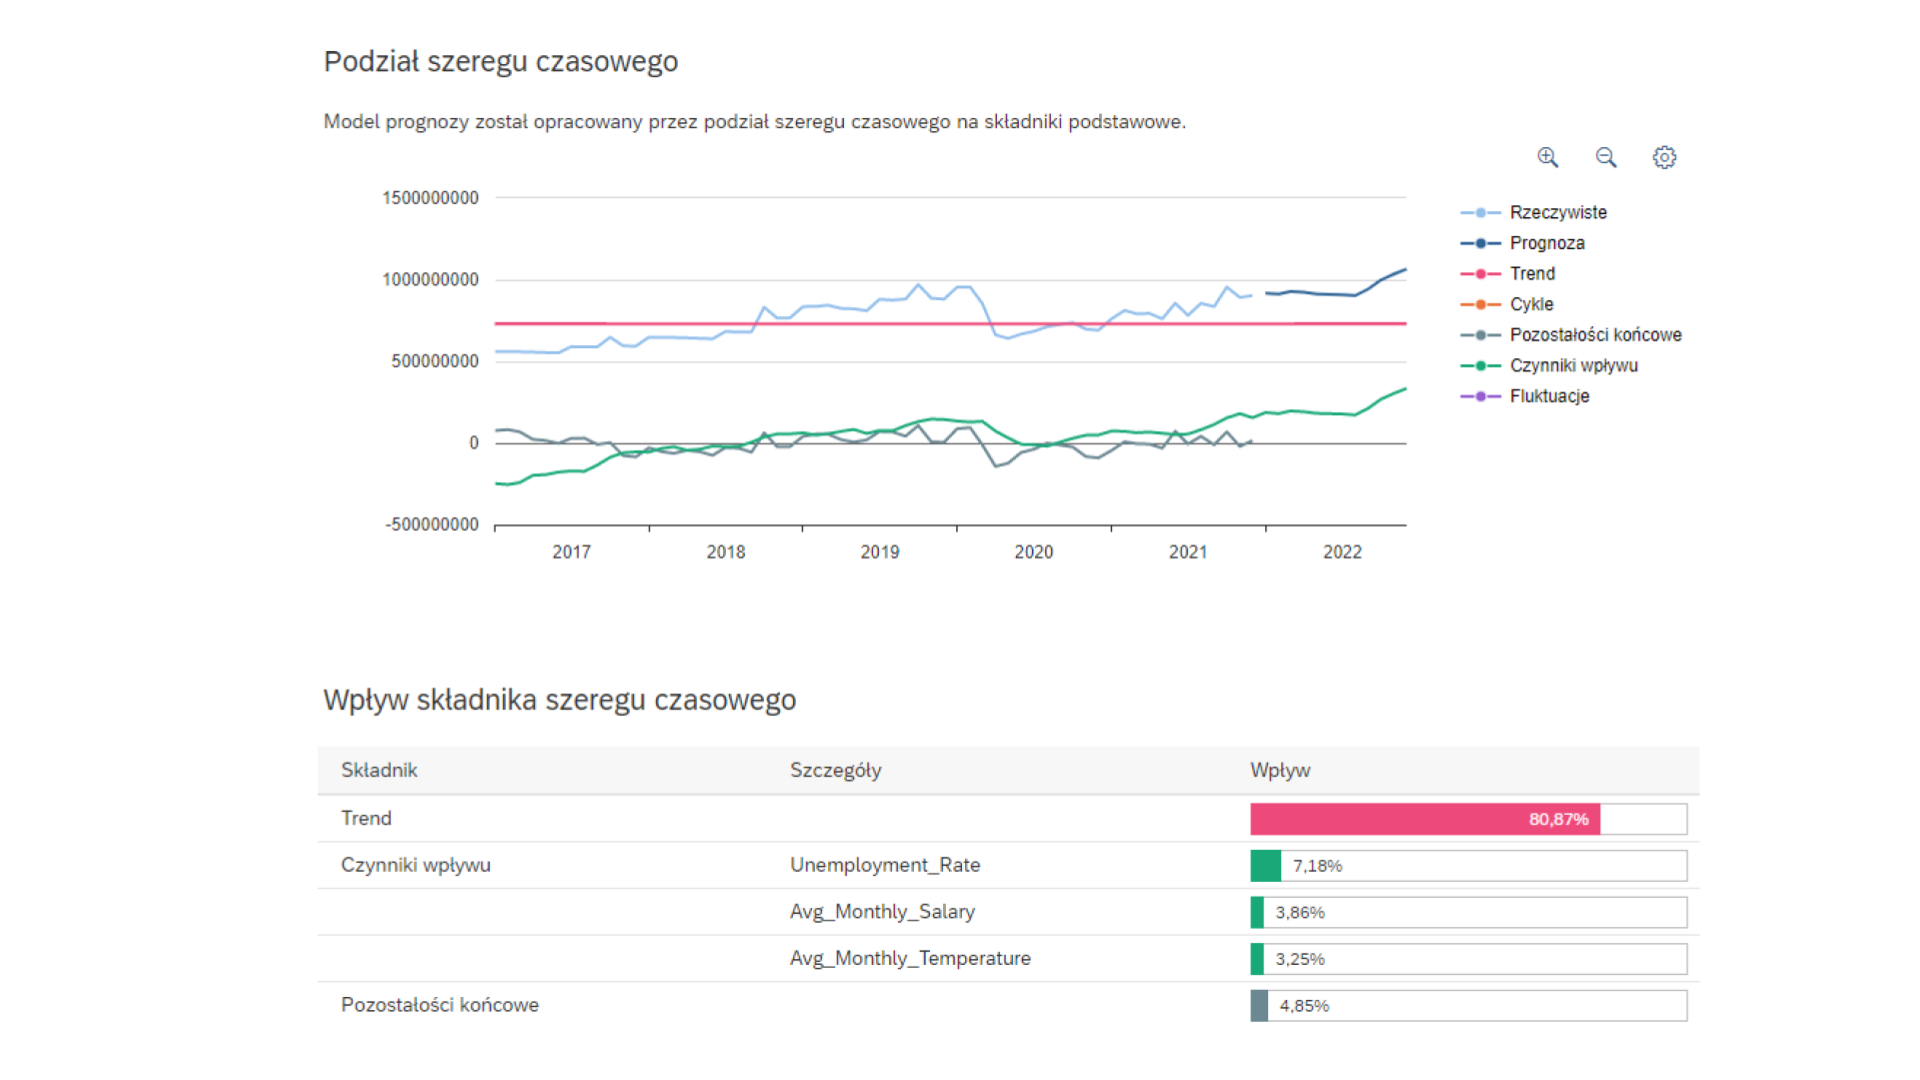Click the Avg_Monthly_Temperature row
This screenshot has width=1920, height=1080.
[x=909, y=958]
